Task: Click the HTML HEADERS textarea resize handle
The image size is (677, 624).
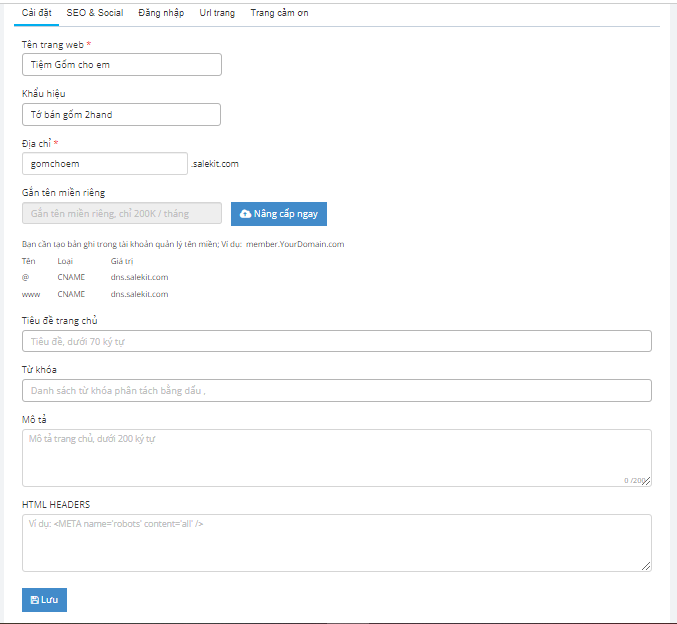Action: [x=647, y=567]
